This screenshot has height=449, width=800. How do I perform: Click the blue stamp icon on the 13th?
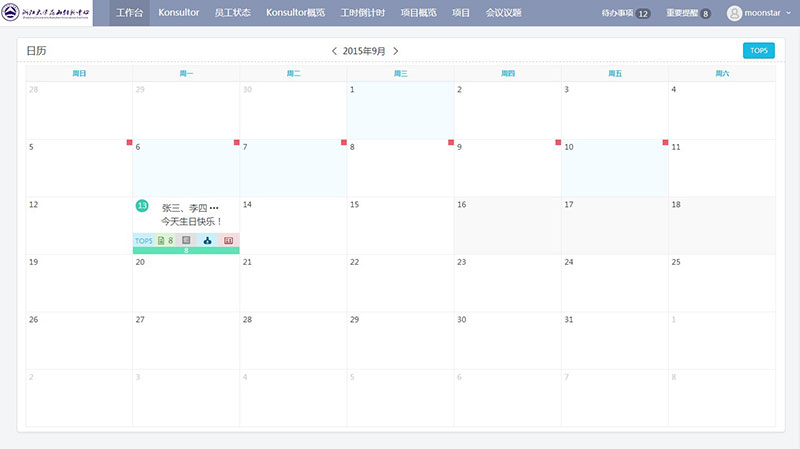click(x=207, y=241)
